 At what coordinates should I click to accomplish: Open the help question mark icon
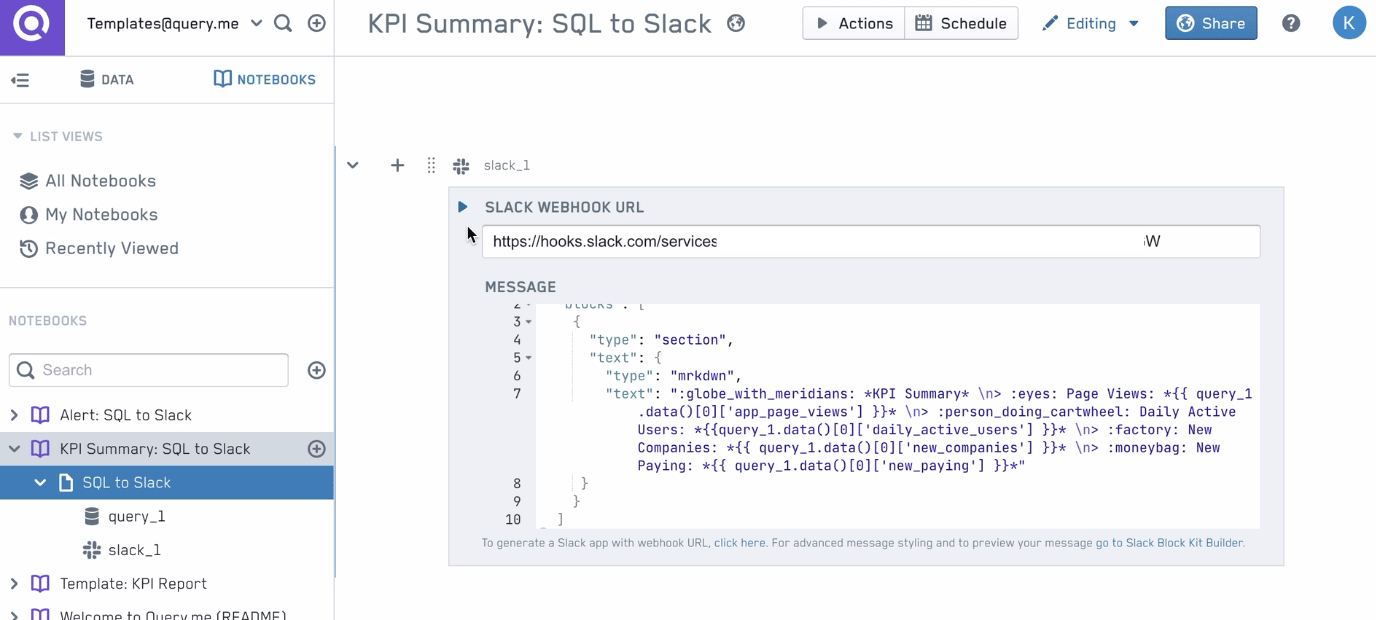[x=1291, y=23]
